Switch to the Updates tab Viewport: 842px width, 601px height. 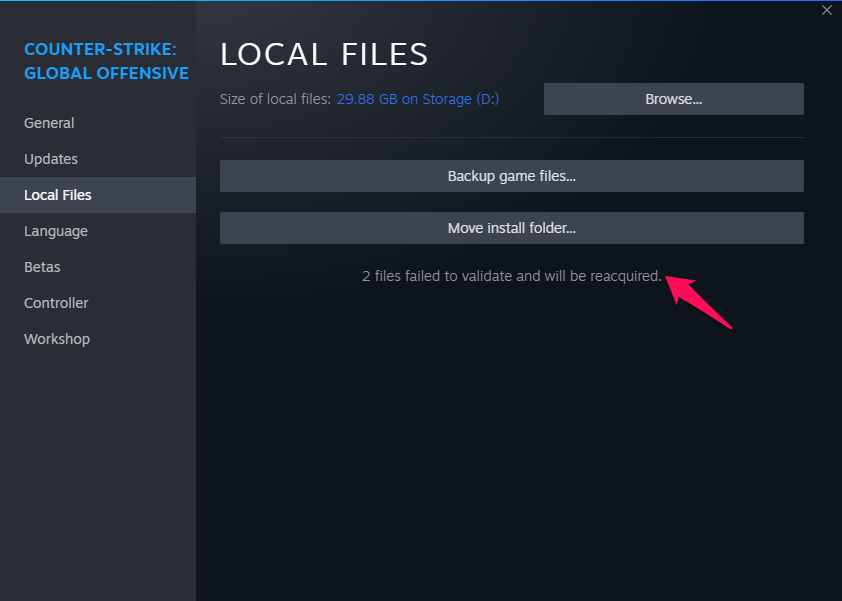pyautogui.click(x=51, y=159)
